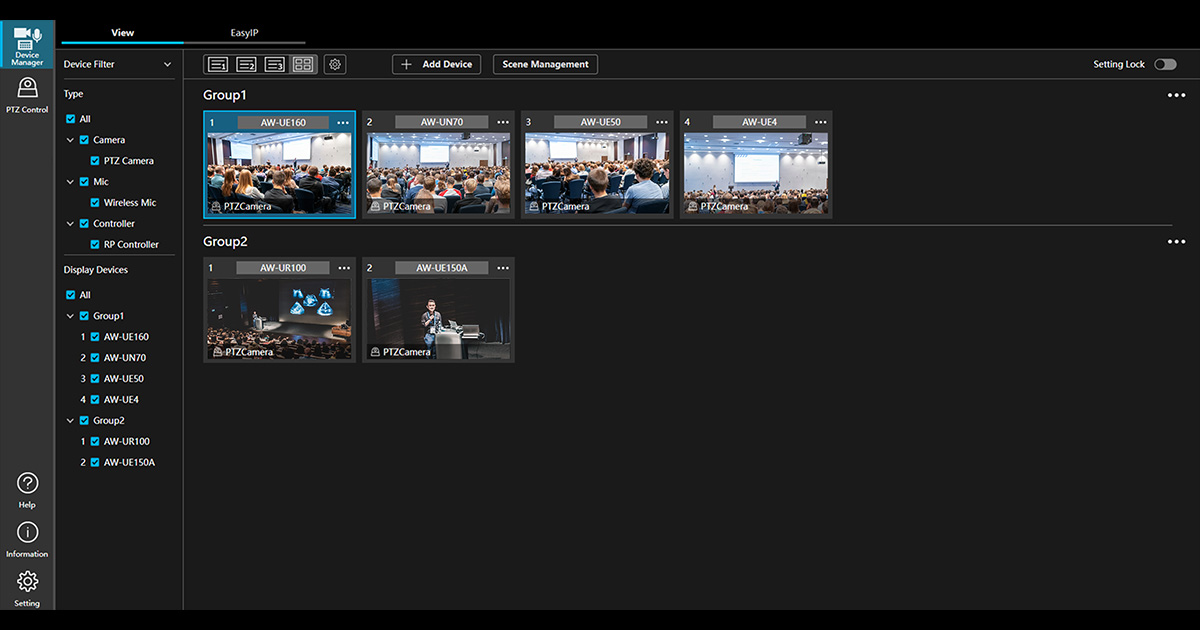Click the Add Device button

(x=436, y=63)
